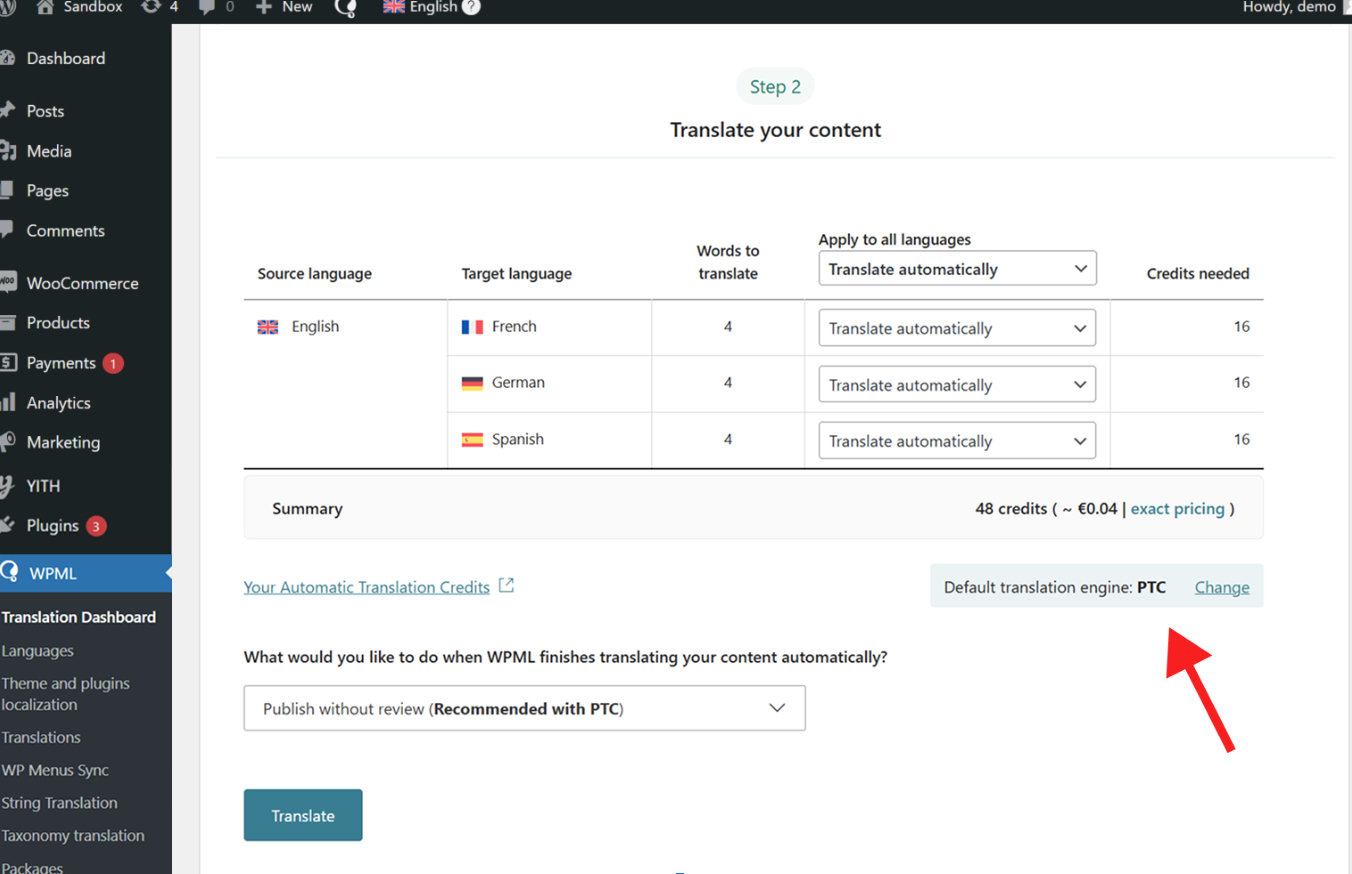
Task: Open the Howdy, demo account menu
Action: coord(1296,7)
